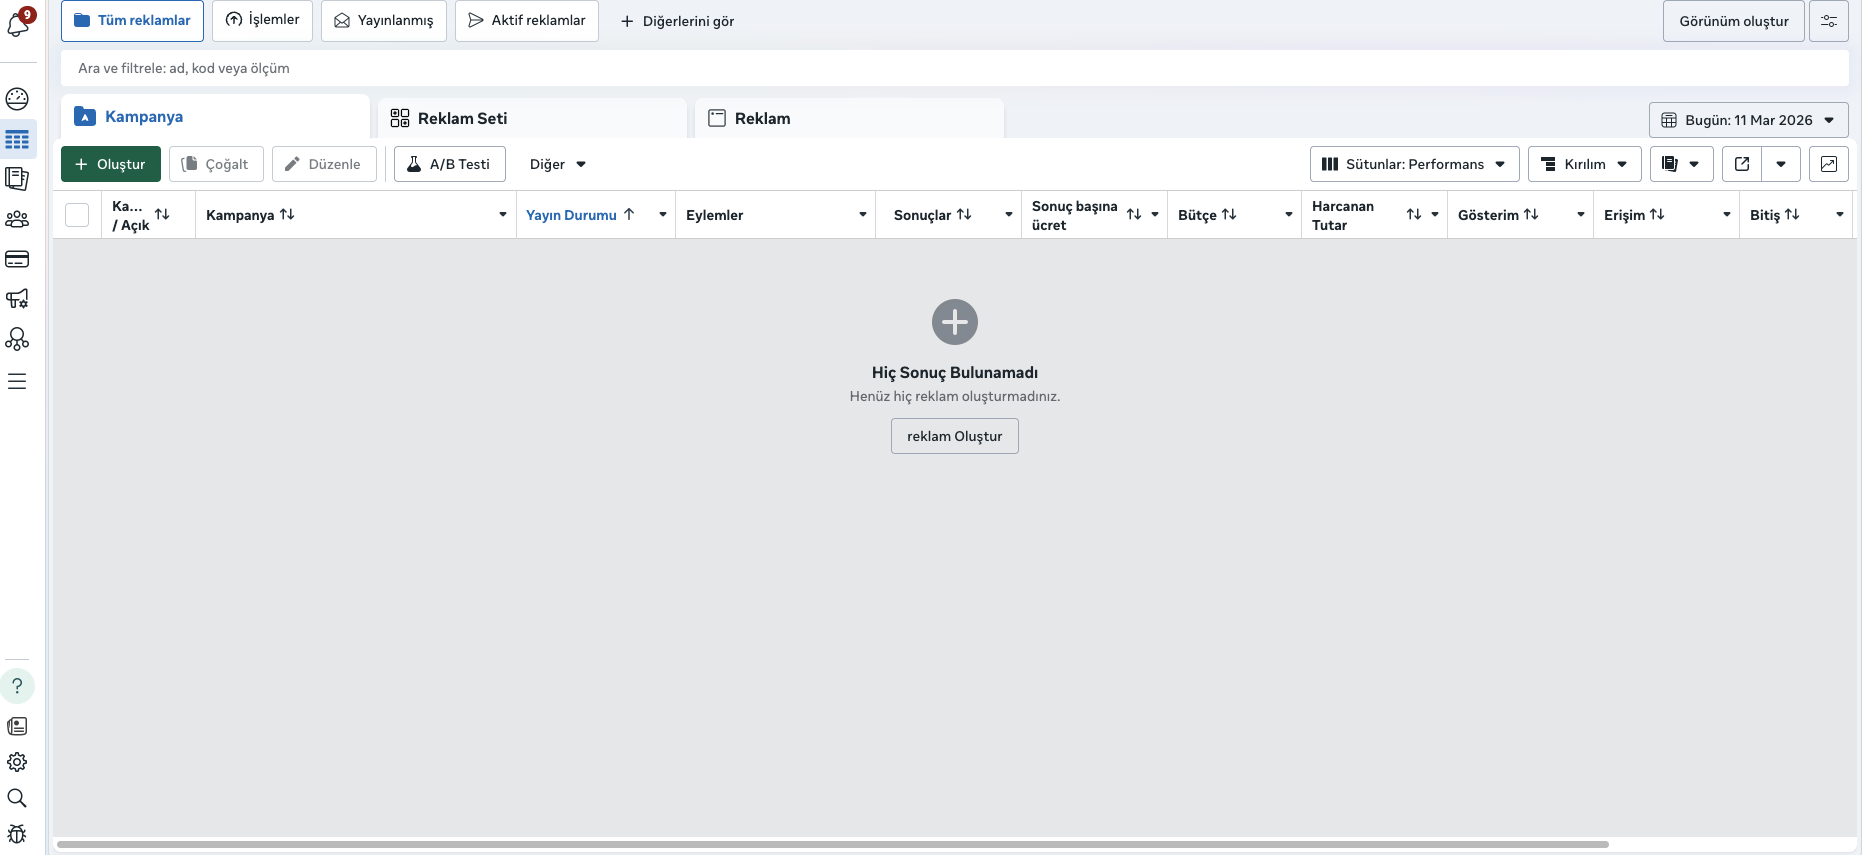Click the search magnifier icon in sidebar
1862x855 pixels.
(17, 798)
